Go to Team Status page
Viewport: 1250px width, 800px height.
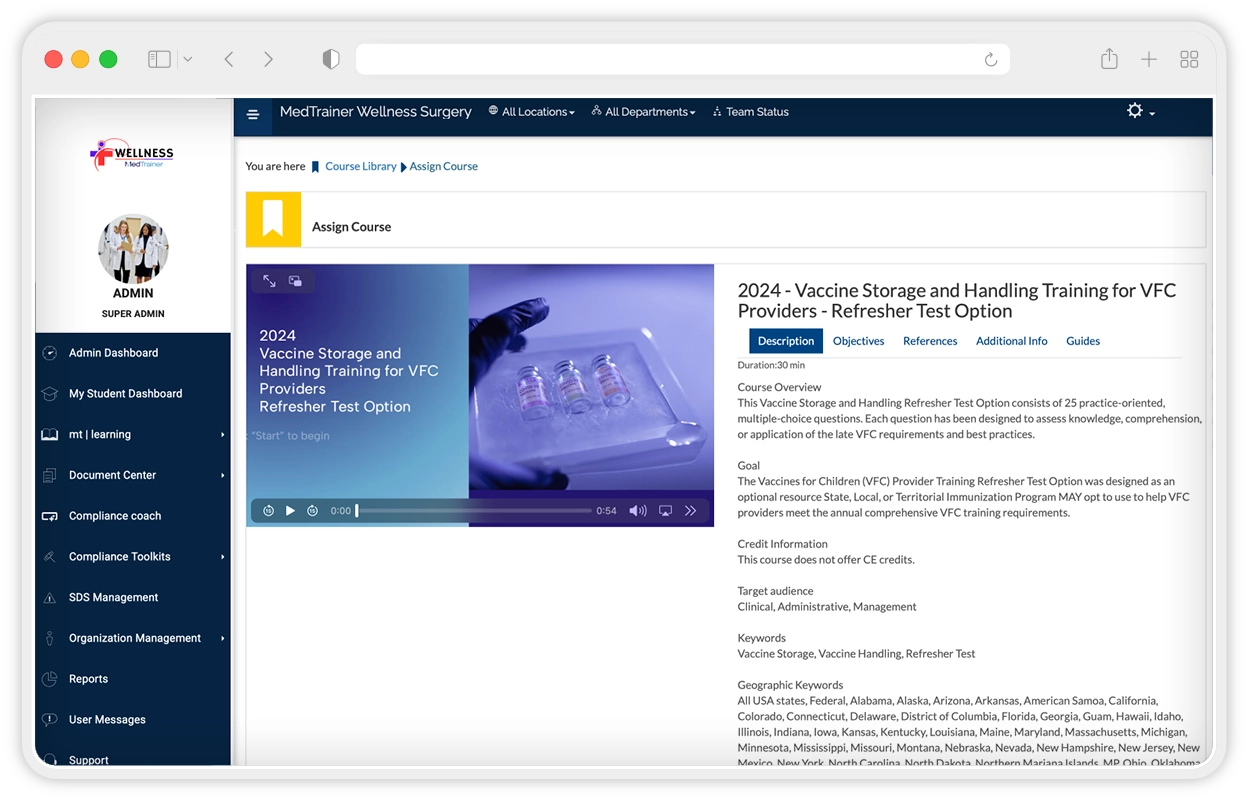750,112
